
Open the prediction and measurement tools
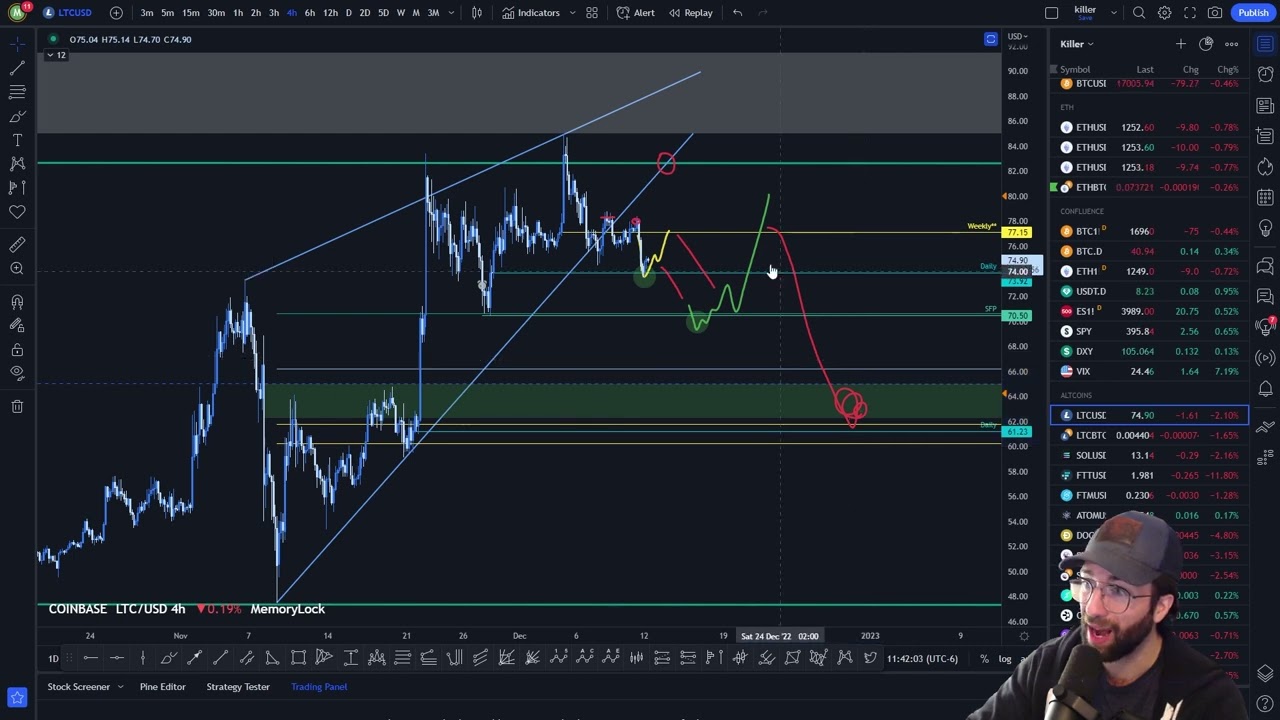[x=17, y=187]
